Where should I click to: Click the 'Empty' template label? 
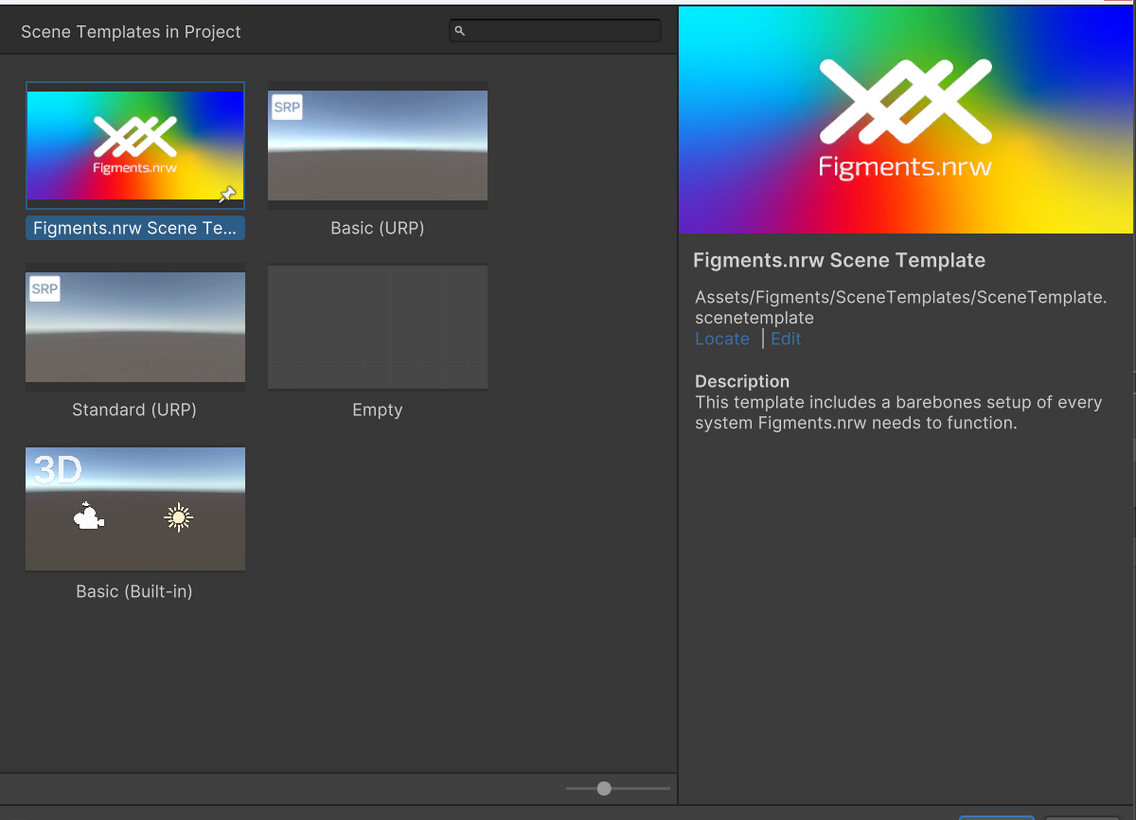coord(377,410)
